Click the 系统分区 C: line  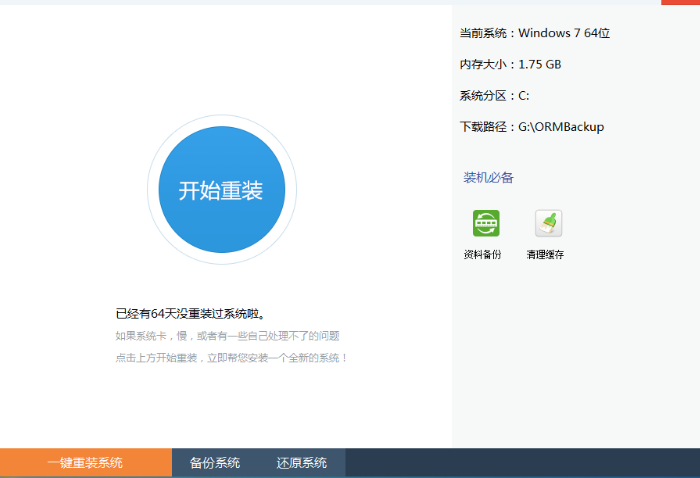click(x=494, y=96)
